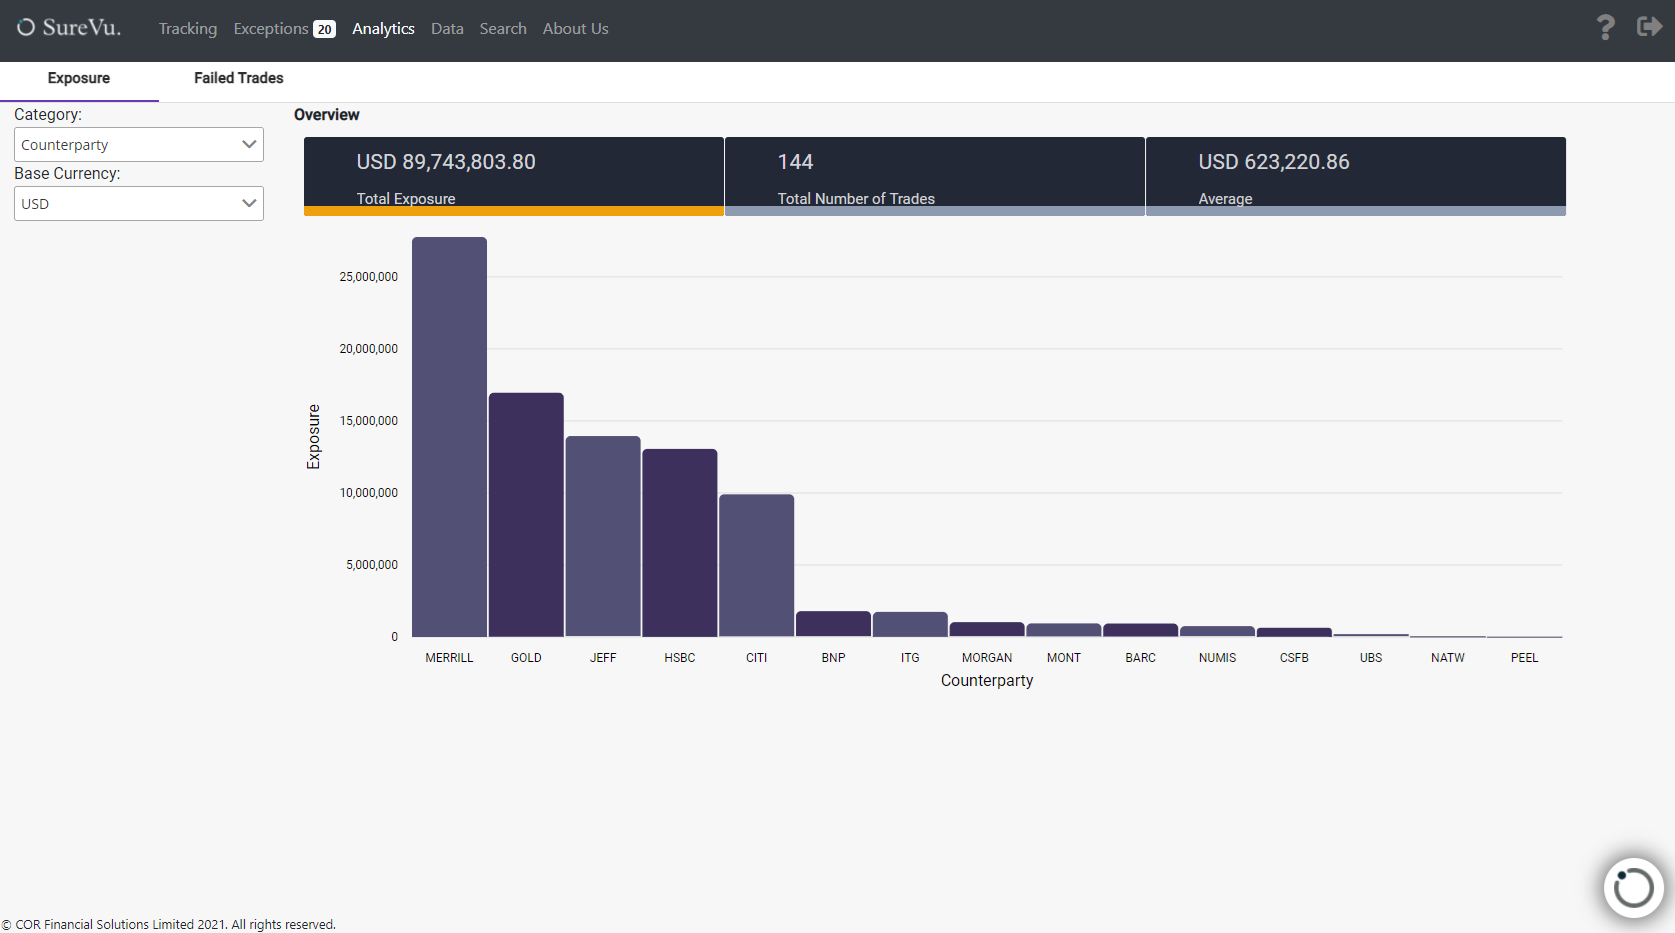
Task: Click the MONT axis label
Action: pos(1064,658)
